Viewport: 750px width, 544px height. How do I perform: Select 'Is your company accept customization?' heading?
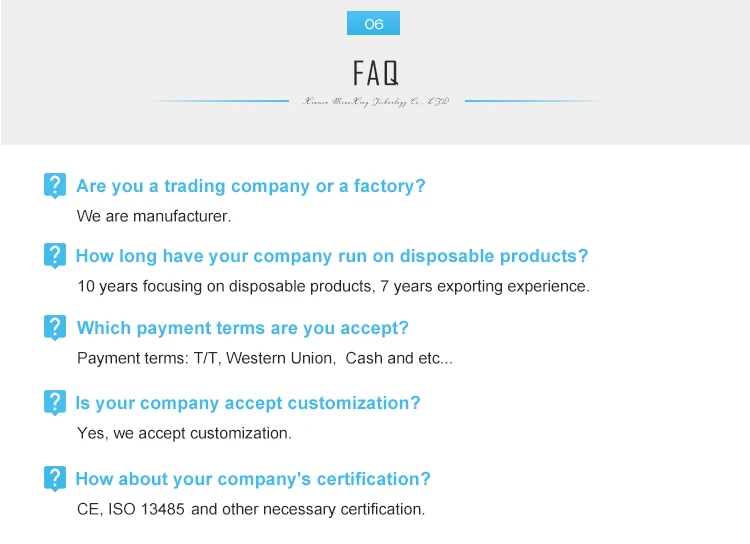point(248,403)
